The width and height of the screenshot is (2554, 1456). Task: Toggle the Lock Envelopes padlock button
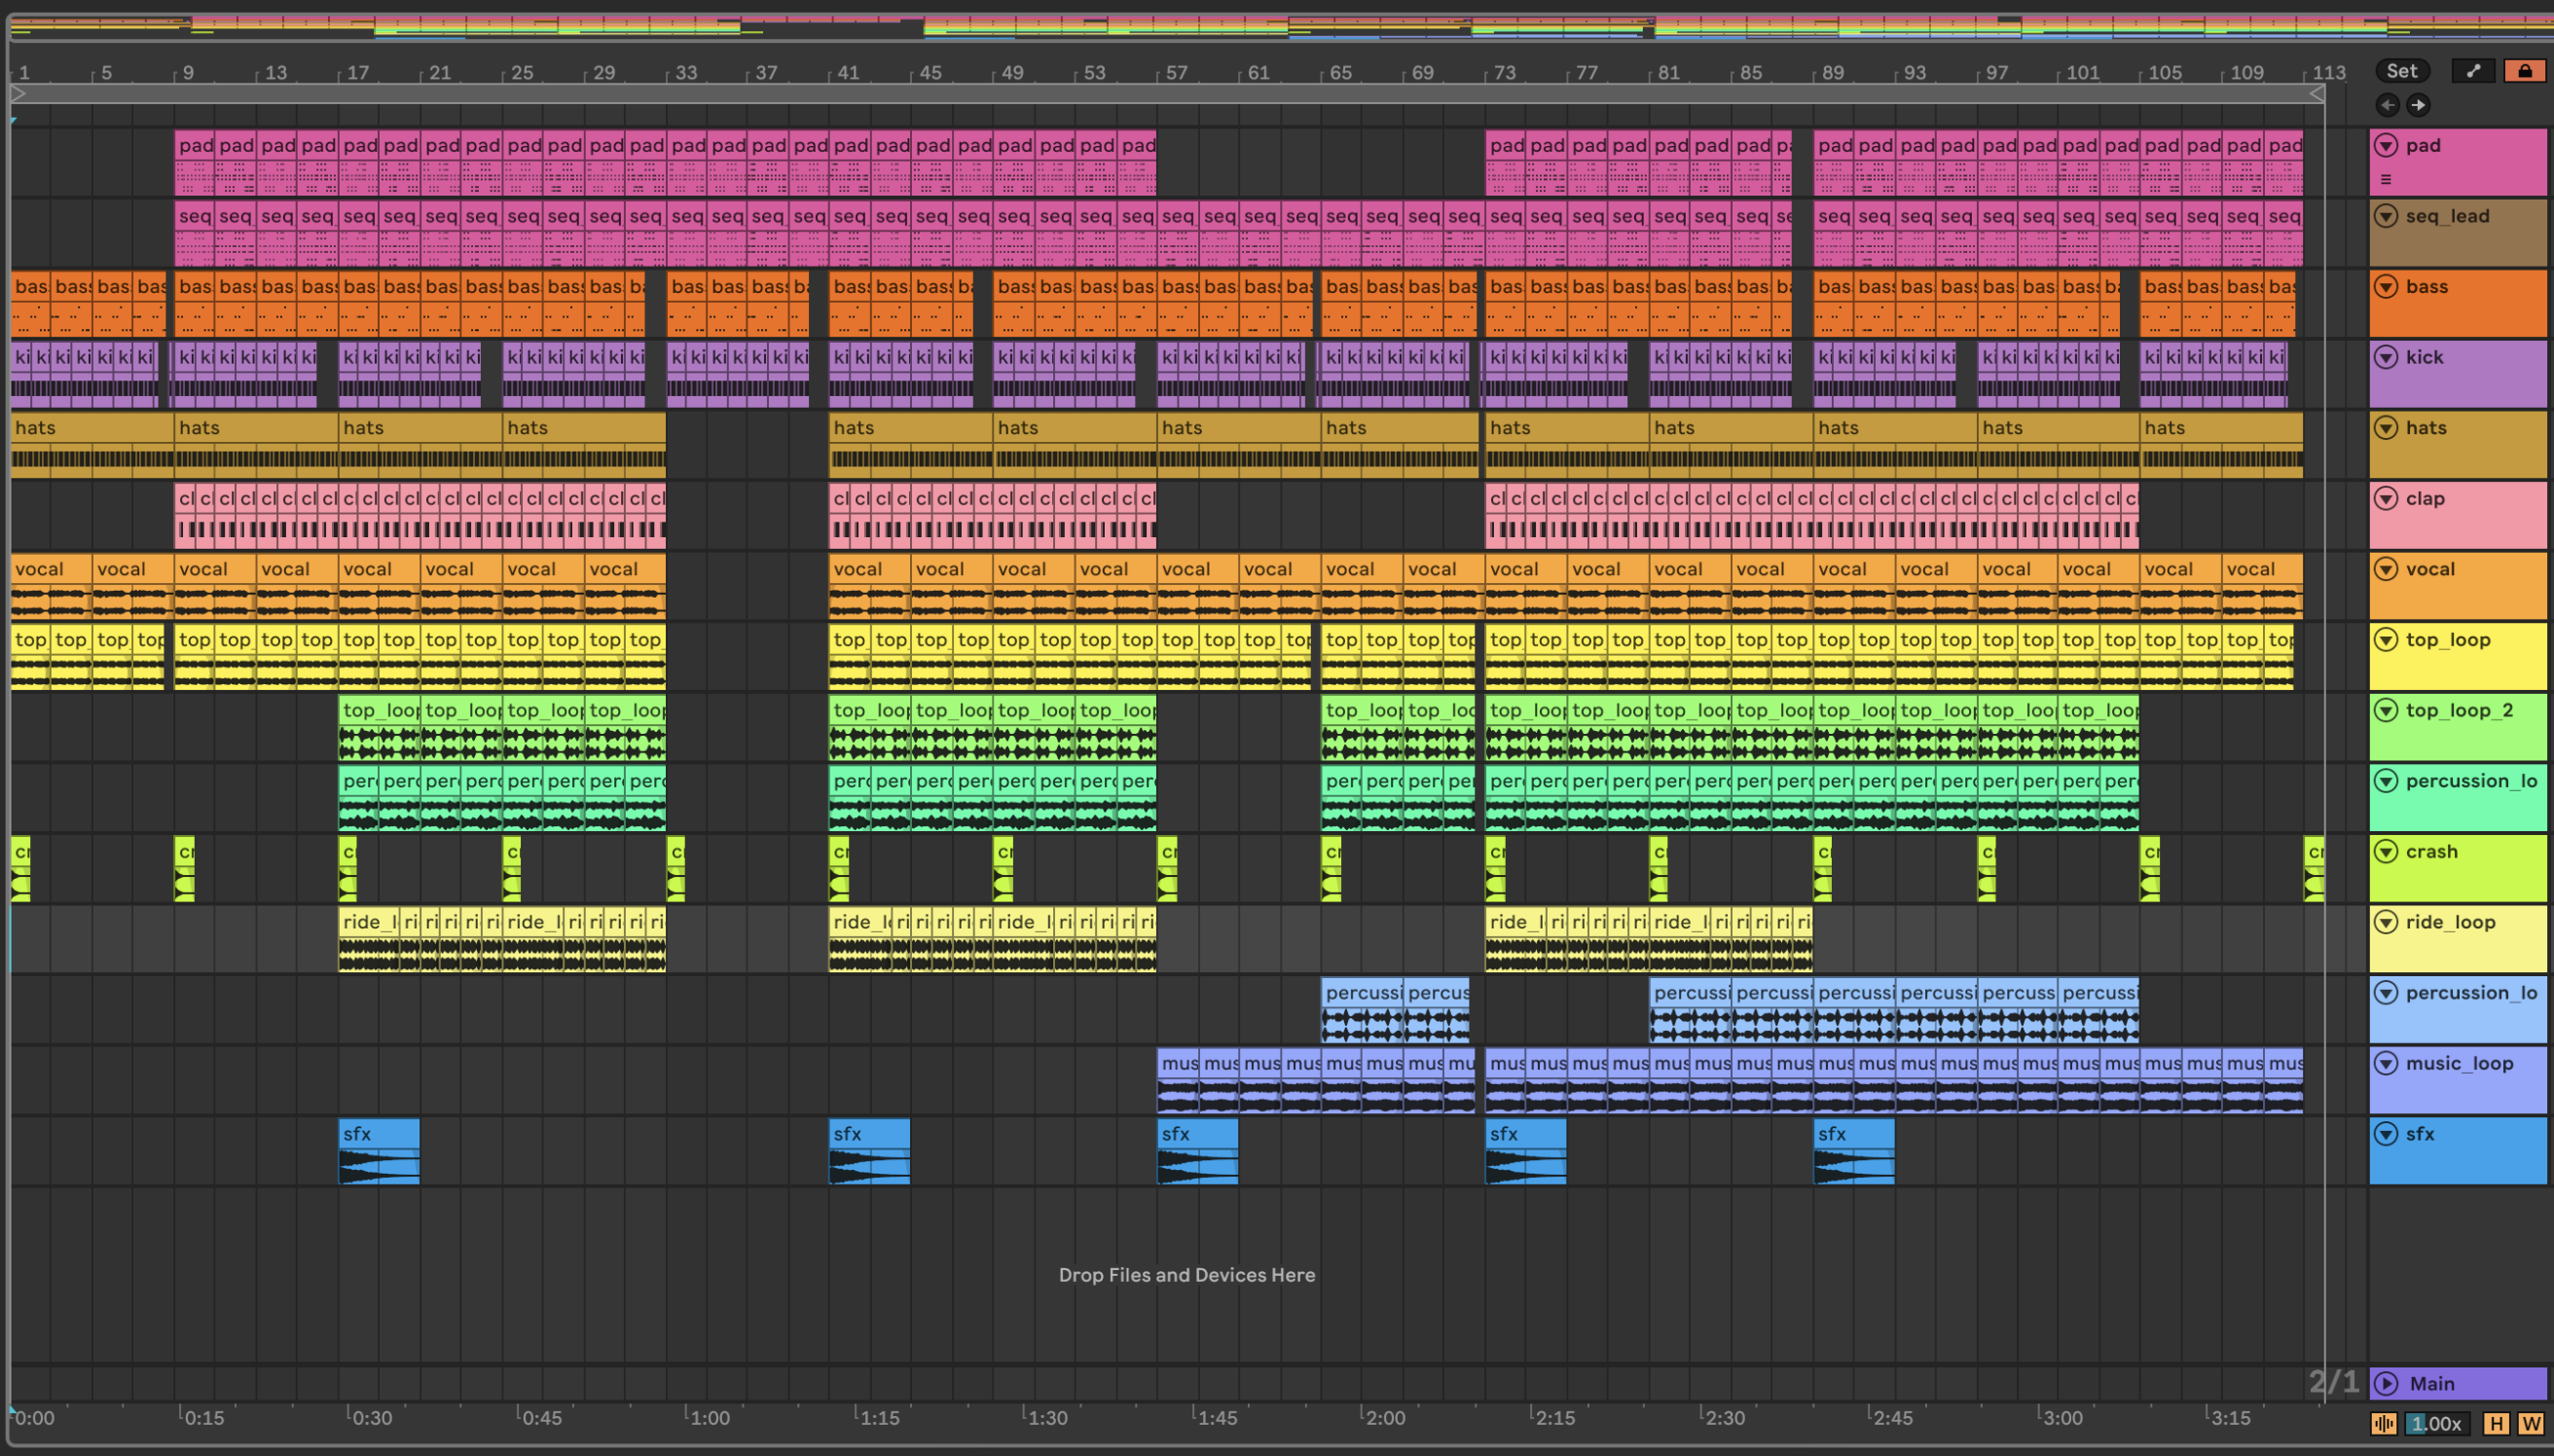(x=2525, y=71)
